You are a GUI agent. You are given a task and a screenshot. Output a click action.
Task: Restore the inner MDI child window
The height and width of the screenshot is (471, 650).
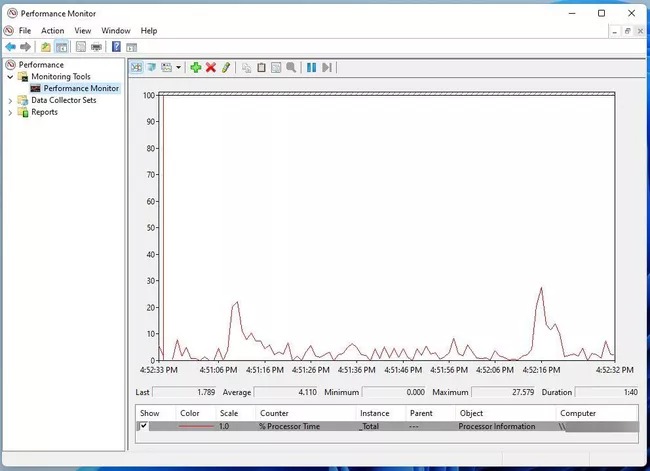coord(628,31)
